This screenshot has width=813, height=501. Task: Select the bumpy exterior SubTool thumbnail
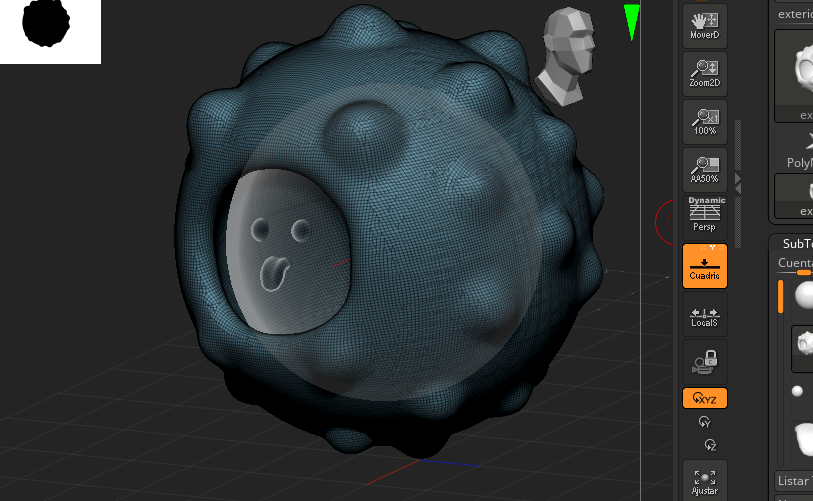804,349
